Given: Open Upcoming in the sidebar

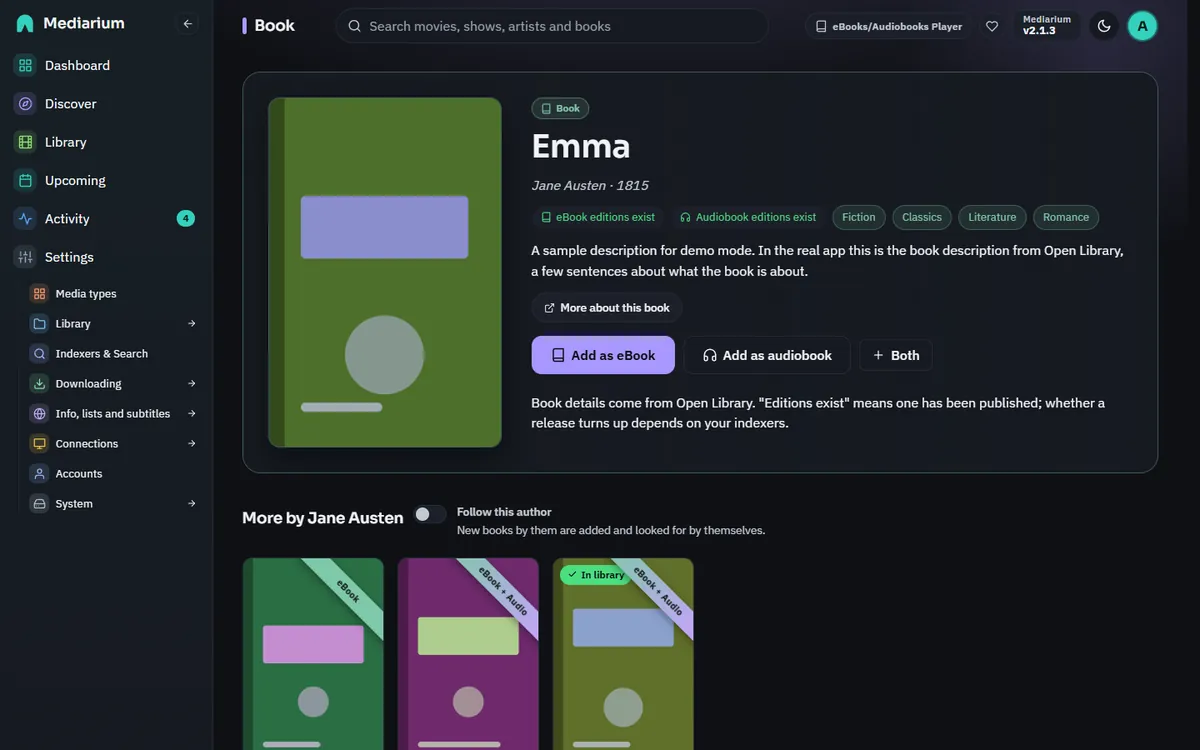Looking at the screenshot, I should point(105,180).
